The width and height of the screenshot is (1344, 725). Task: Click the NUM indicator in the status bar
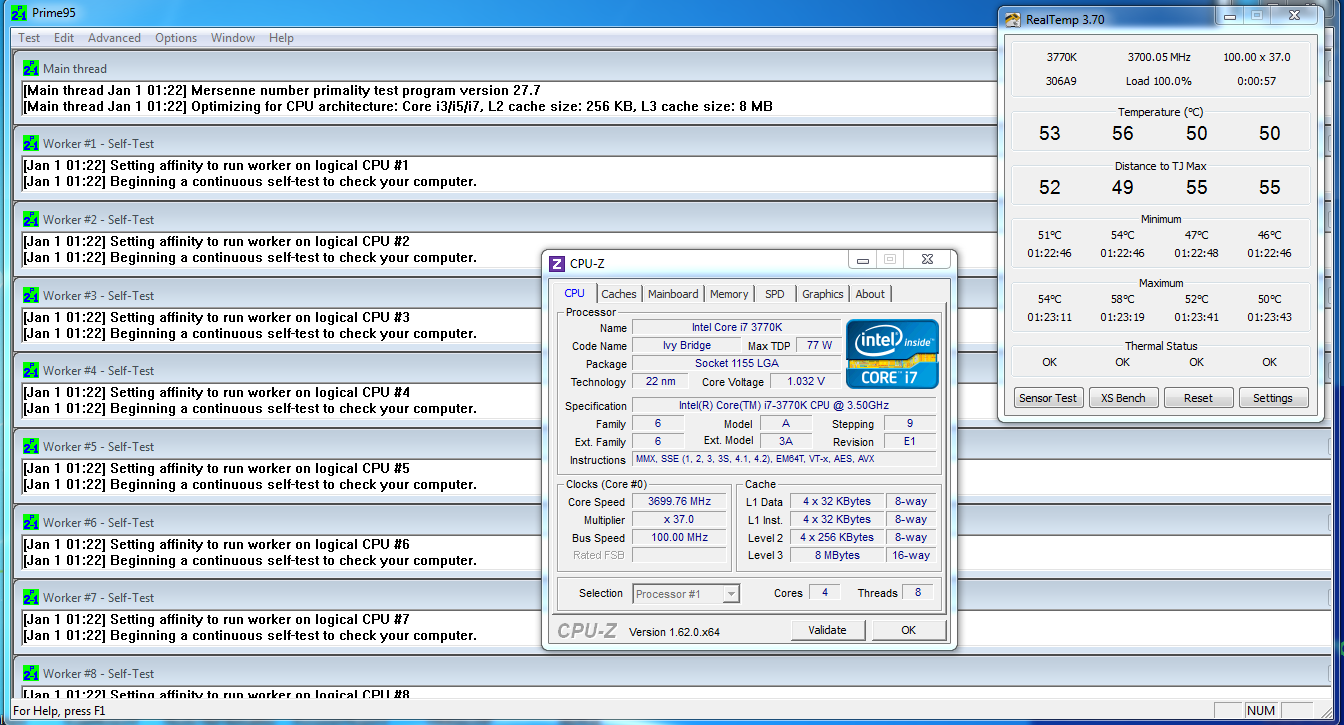pyautogui.click(x=1262, y=711)
